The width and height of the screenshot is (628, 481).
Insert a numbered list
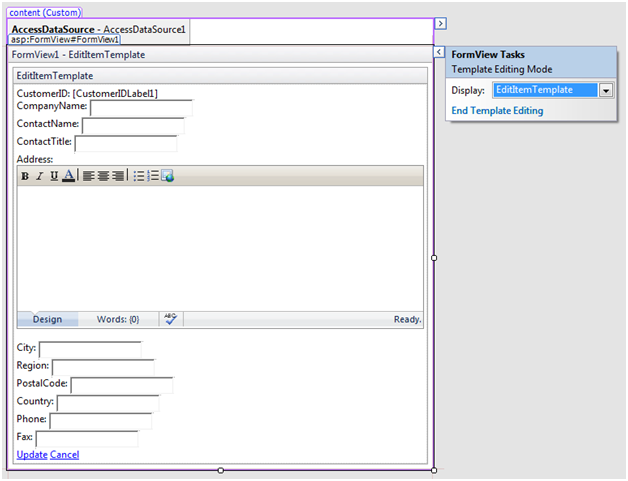(x=153, y=176)
